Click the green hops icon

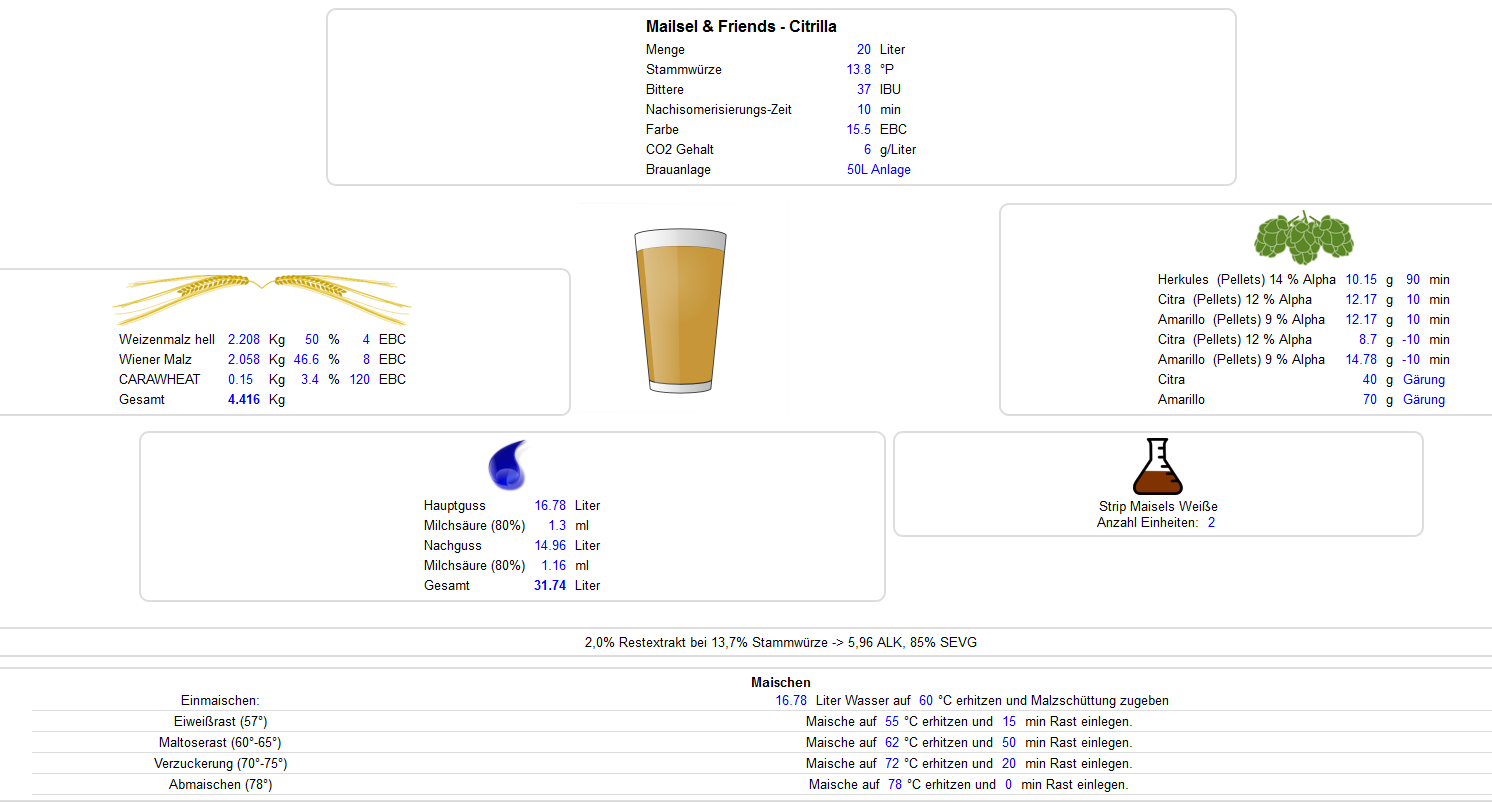tap(1304, 237)
